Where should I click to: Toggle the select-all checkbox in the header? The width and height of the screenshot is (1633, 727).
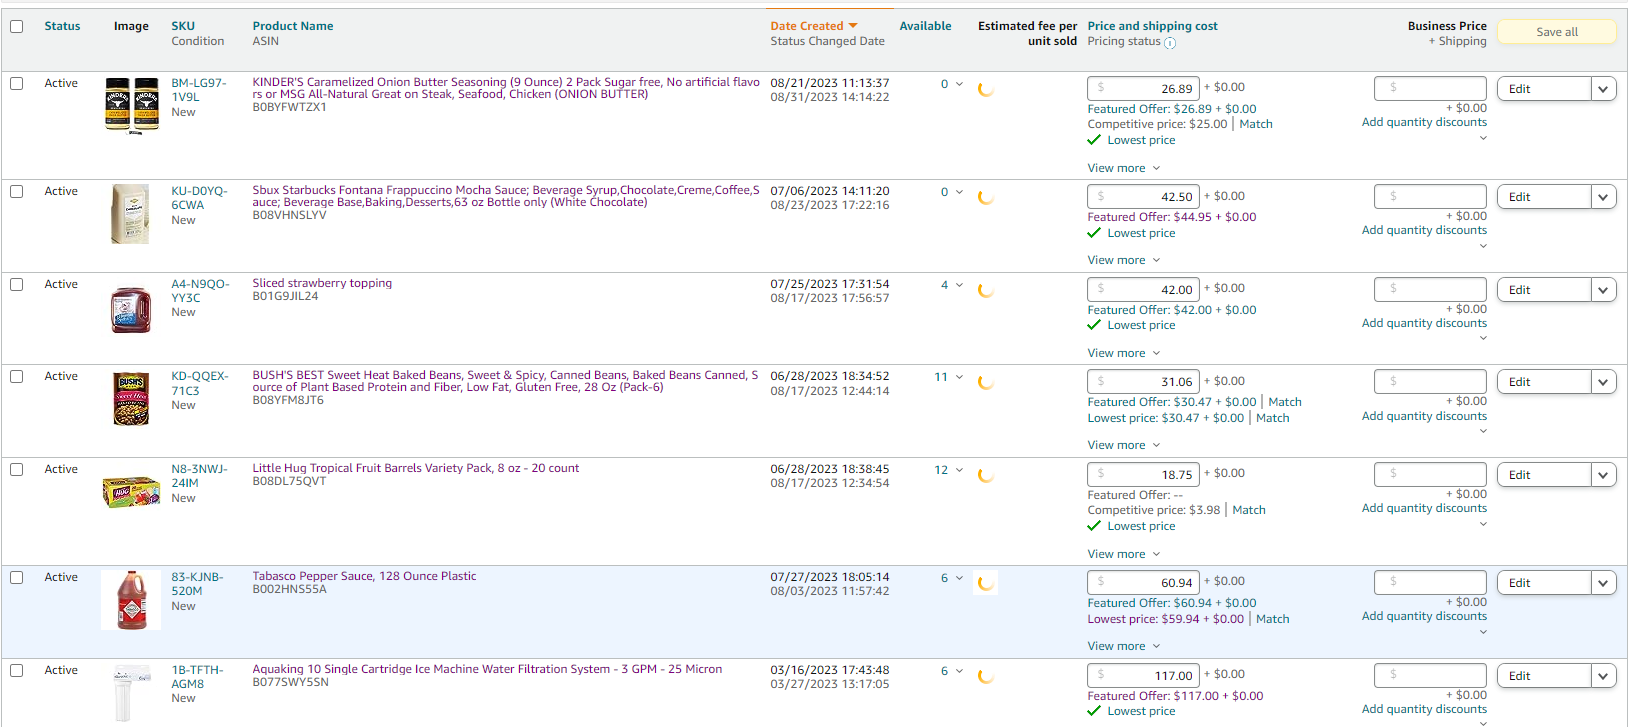[17, 27]
